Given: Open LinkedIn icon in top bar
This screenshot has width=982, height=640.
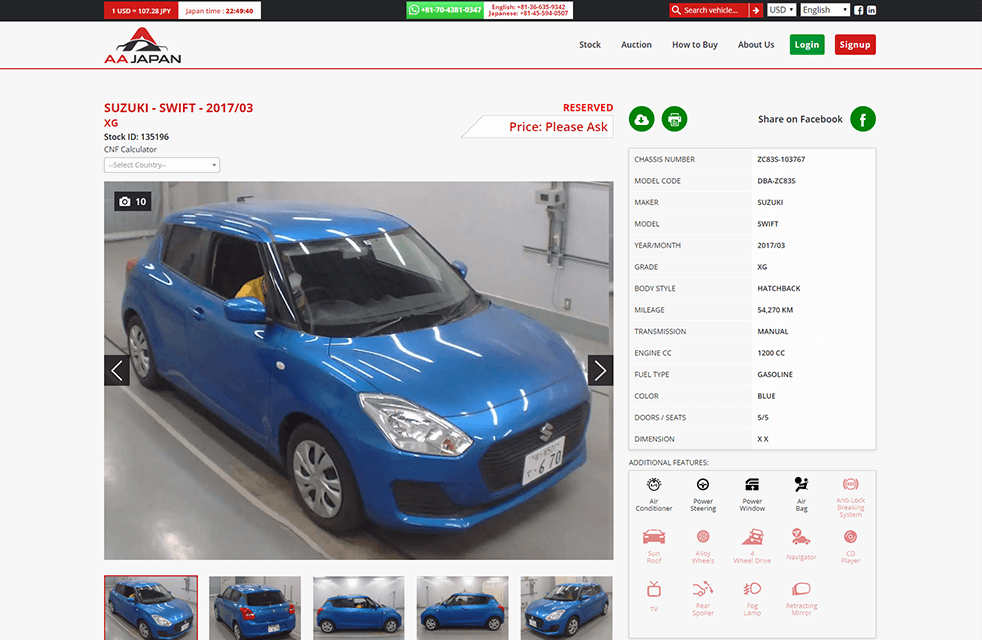Looking at the screenshot, I should tap(872, 10).
